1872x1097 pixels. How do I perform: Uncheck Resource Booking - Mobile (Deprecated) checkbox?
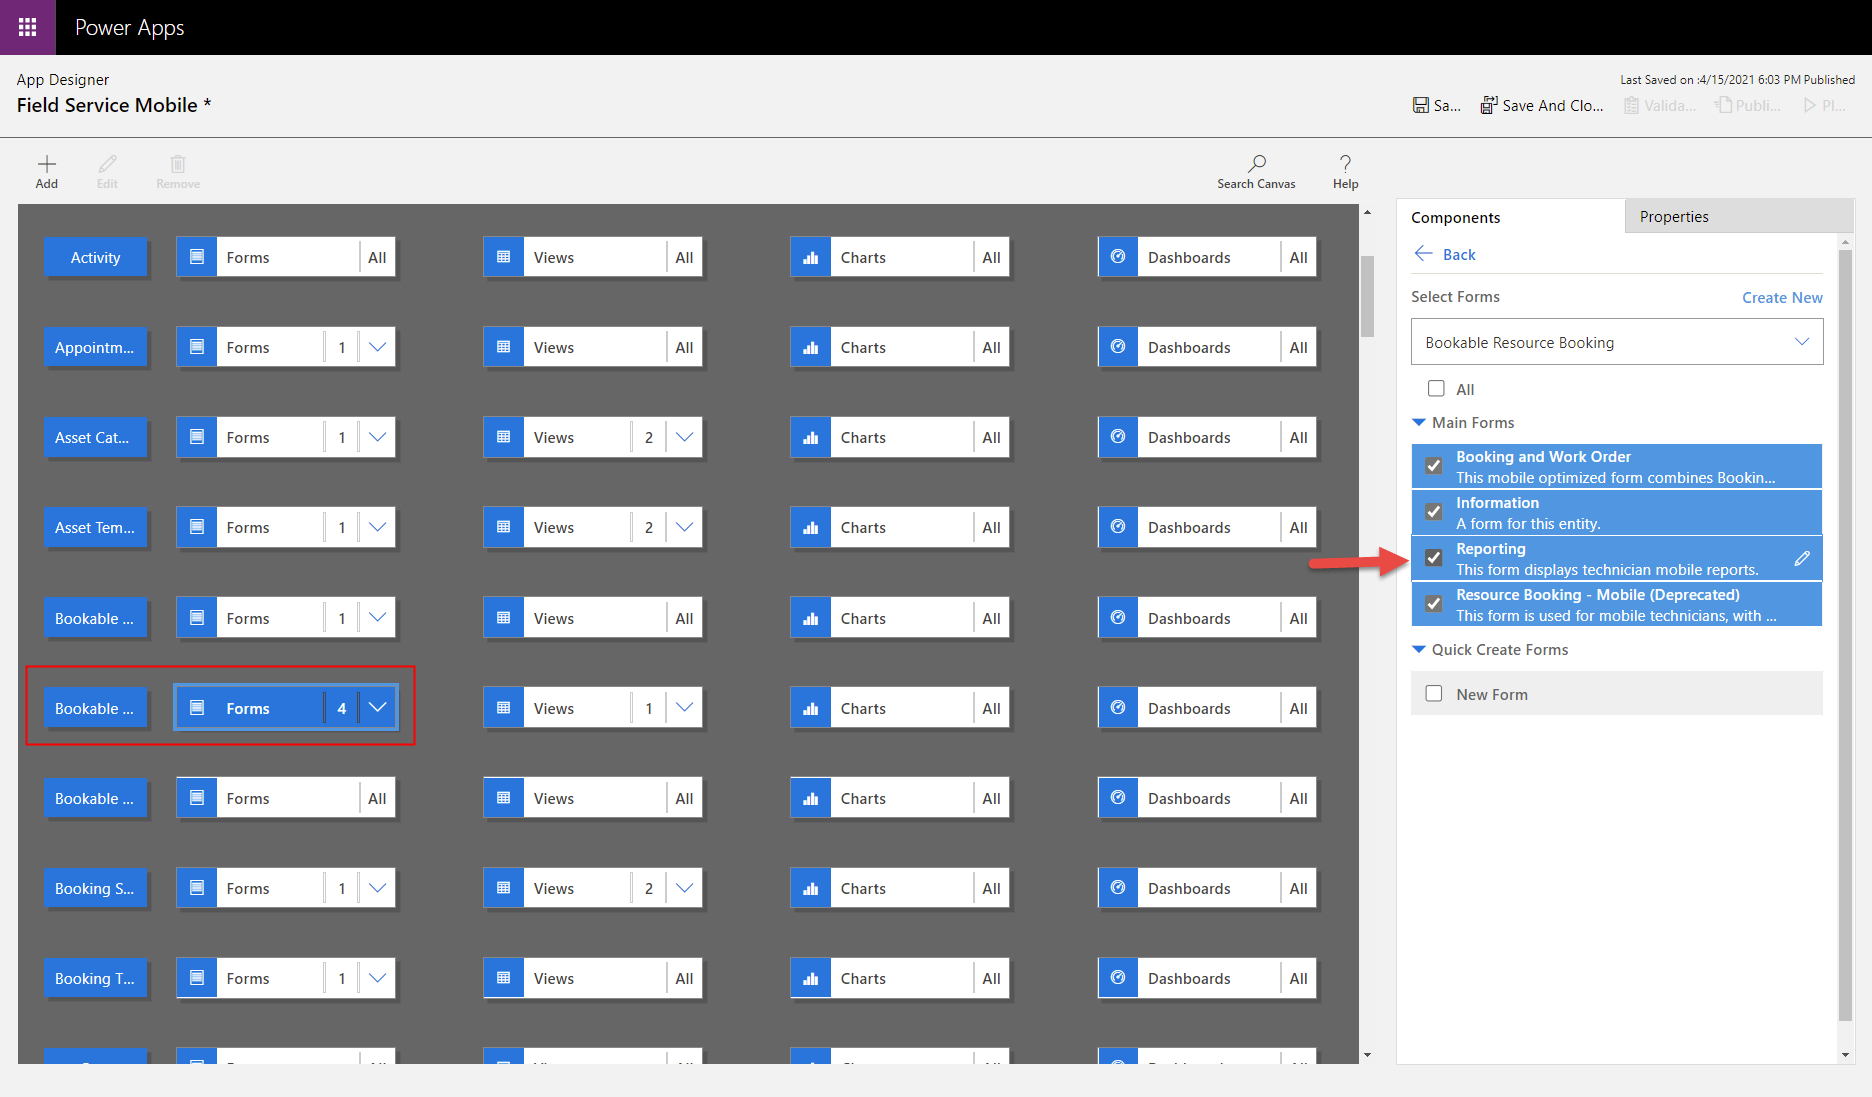point(1434,604)
